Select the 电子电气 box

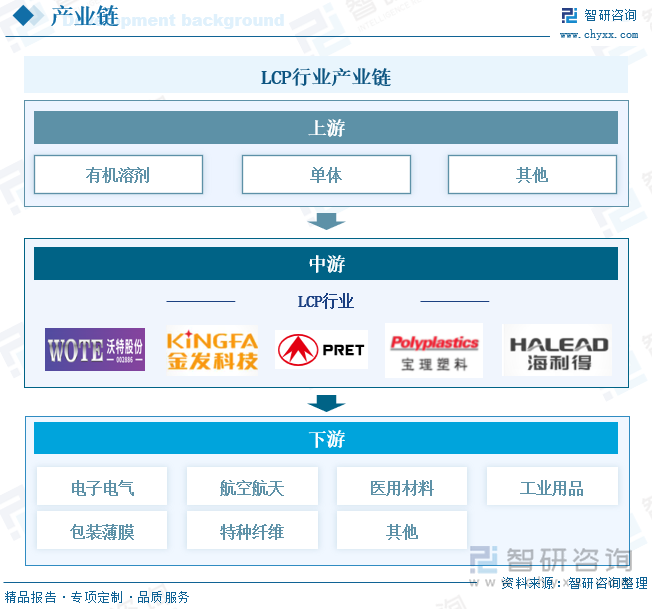[x=102, y=486]
